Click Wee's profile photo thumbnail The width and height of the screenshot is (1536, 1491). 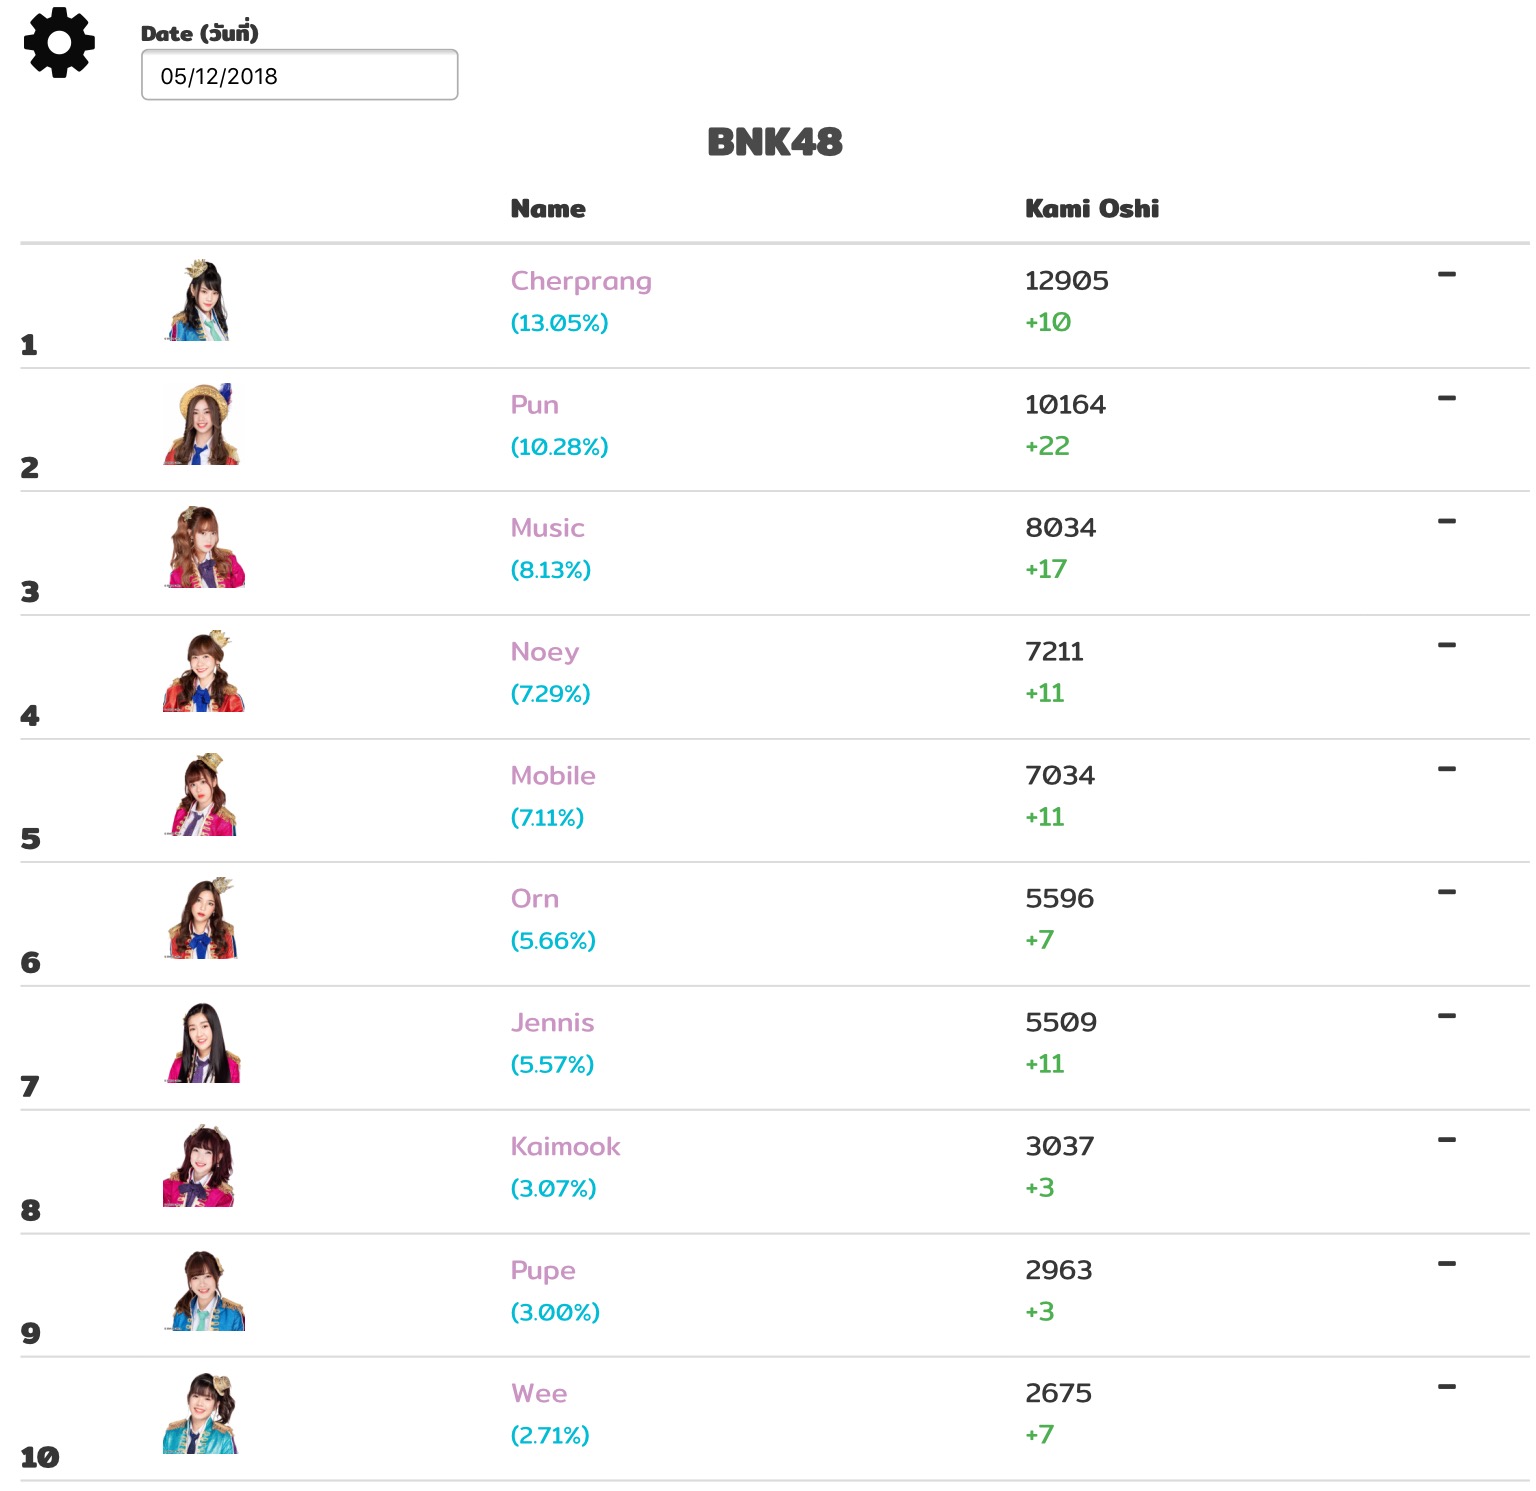[202, 1414]
